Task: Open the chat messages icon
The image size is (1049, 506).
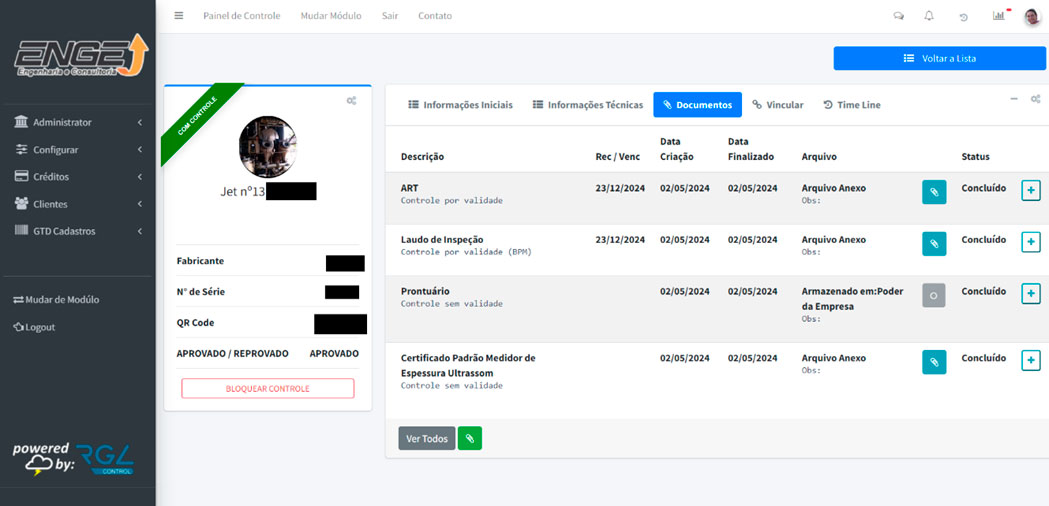Action: [899, 16]
